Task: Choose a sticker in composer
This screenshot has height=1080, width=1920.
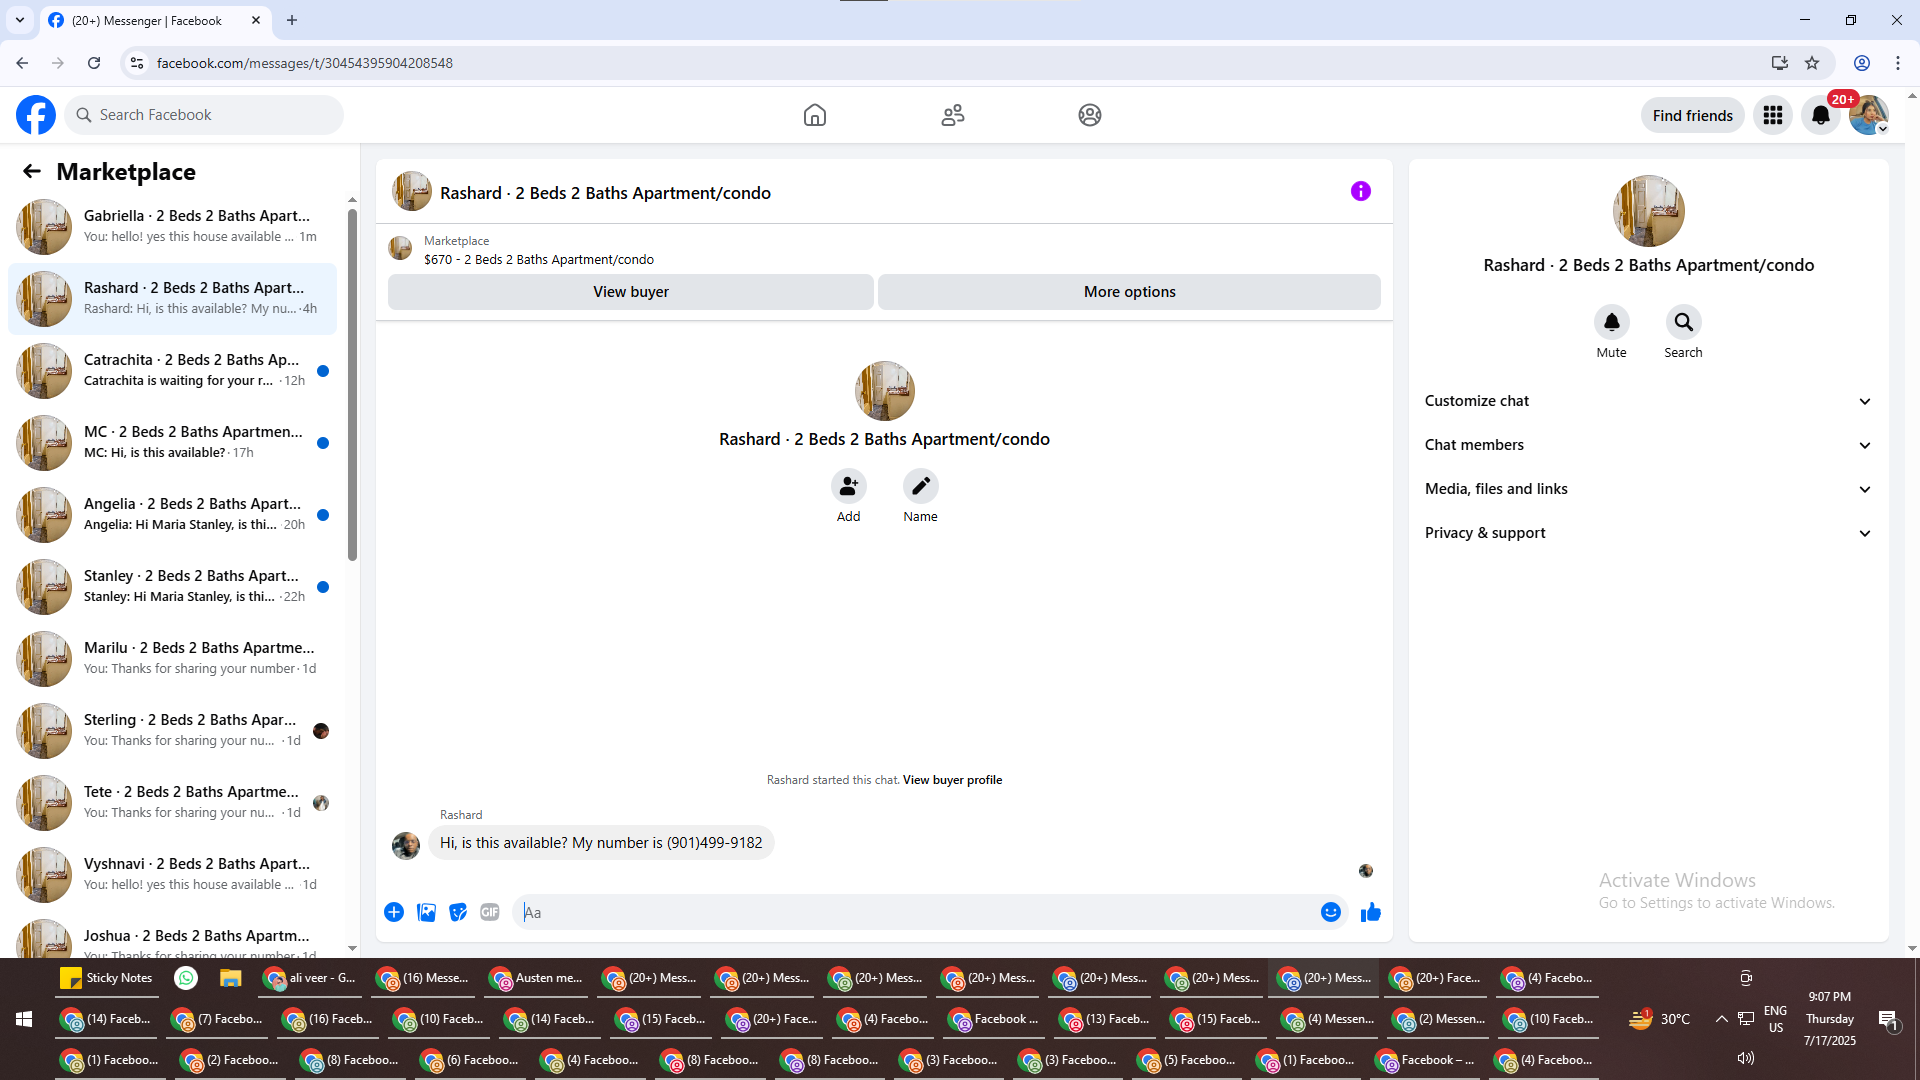Action: pyautogui.click(x=458, y=912)
